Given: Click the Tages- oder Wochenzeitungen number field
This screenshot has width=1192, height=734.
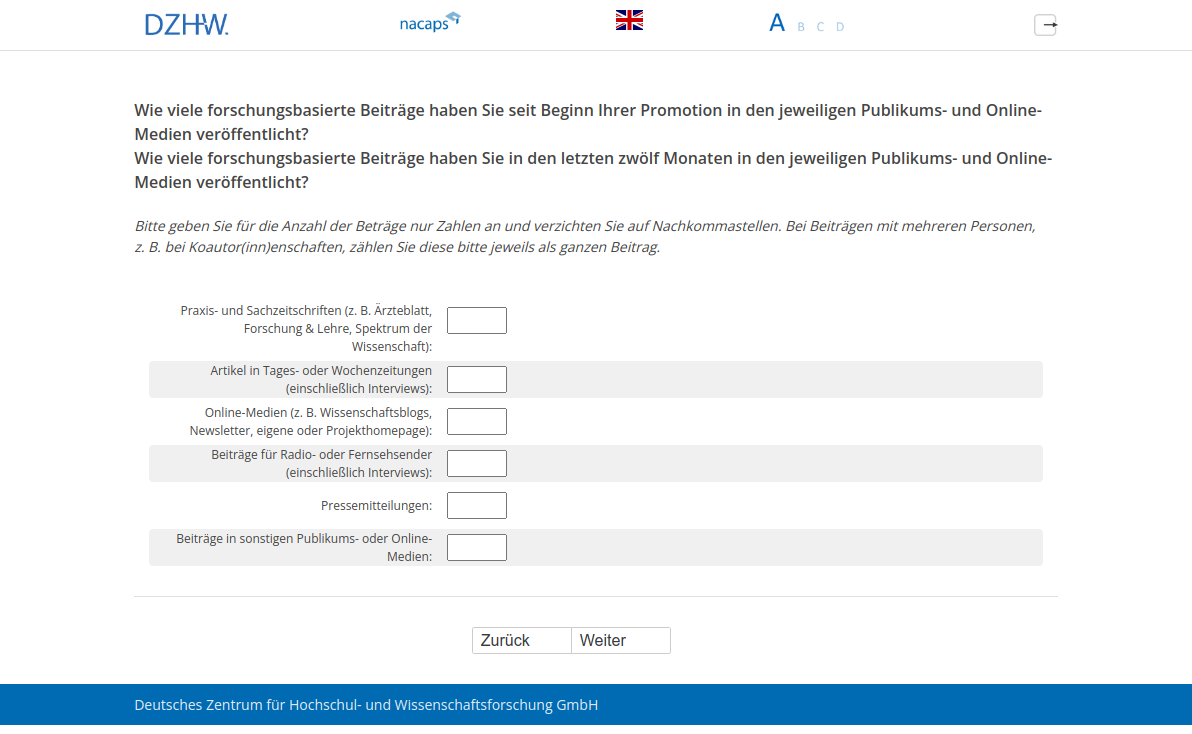Looking at the screenshot, I should (x=476, y=379).
